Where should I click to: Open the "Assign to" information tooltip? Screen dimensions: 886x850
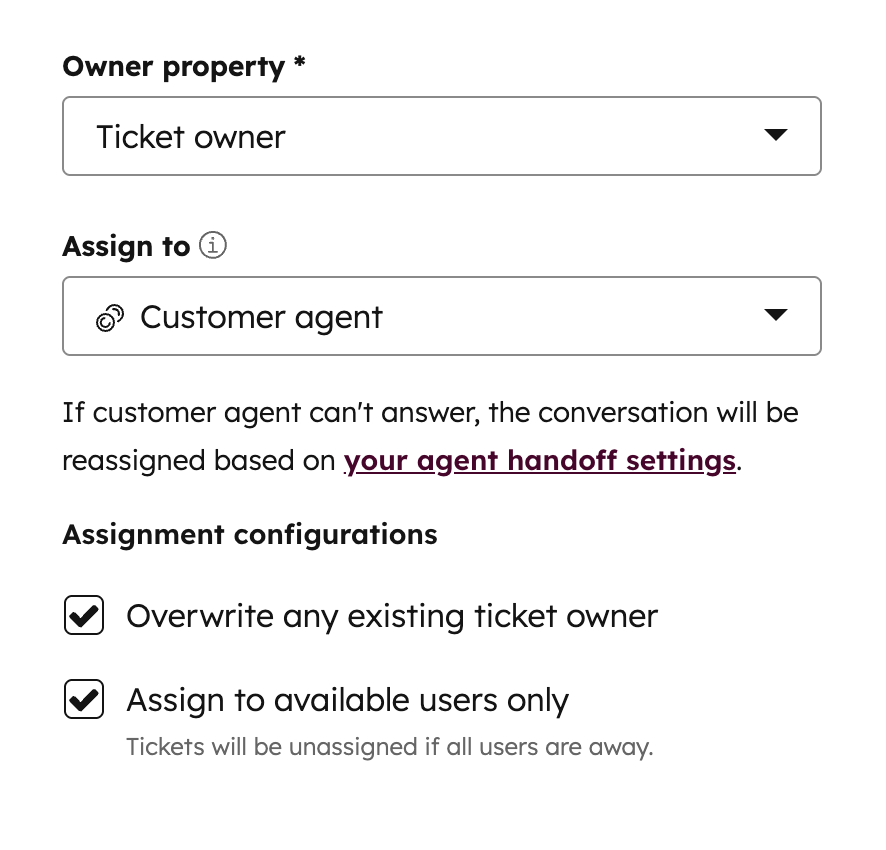click(x=213, y=245)
